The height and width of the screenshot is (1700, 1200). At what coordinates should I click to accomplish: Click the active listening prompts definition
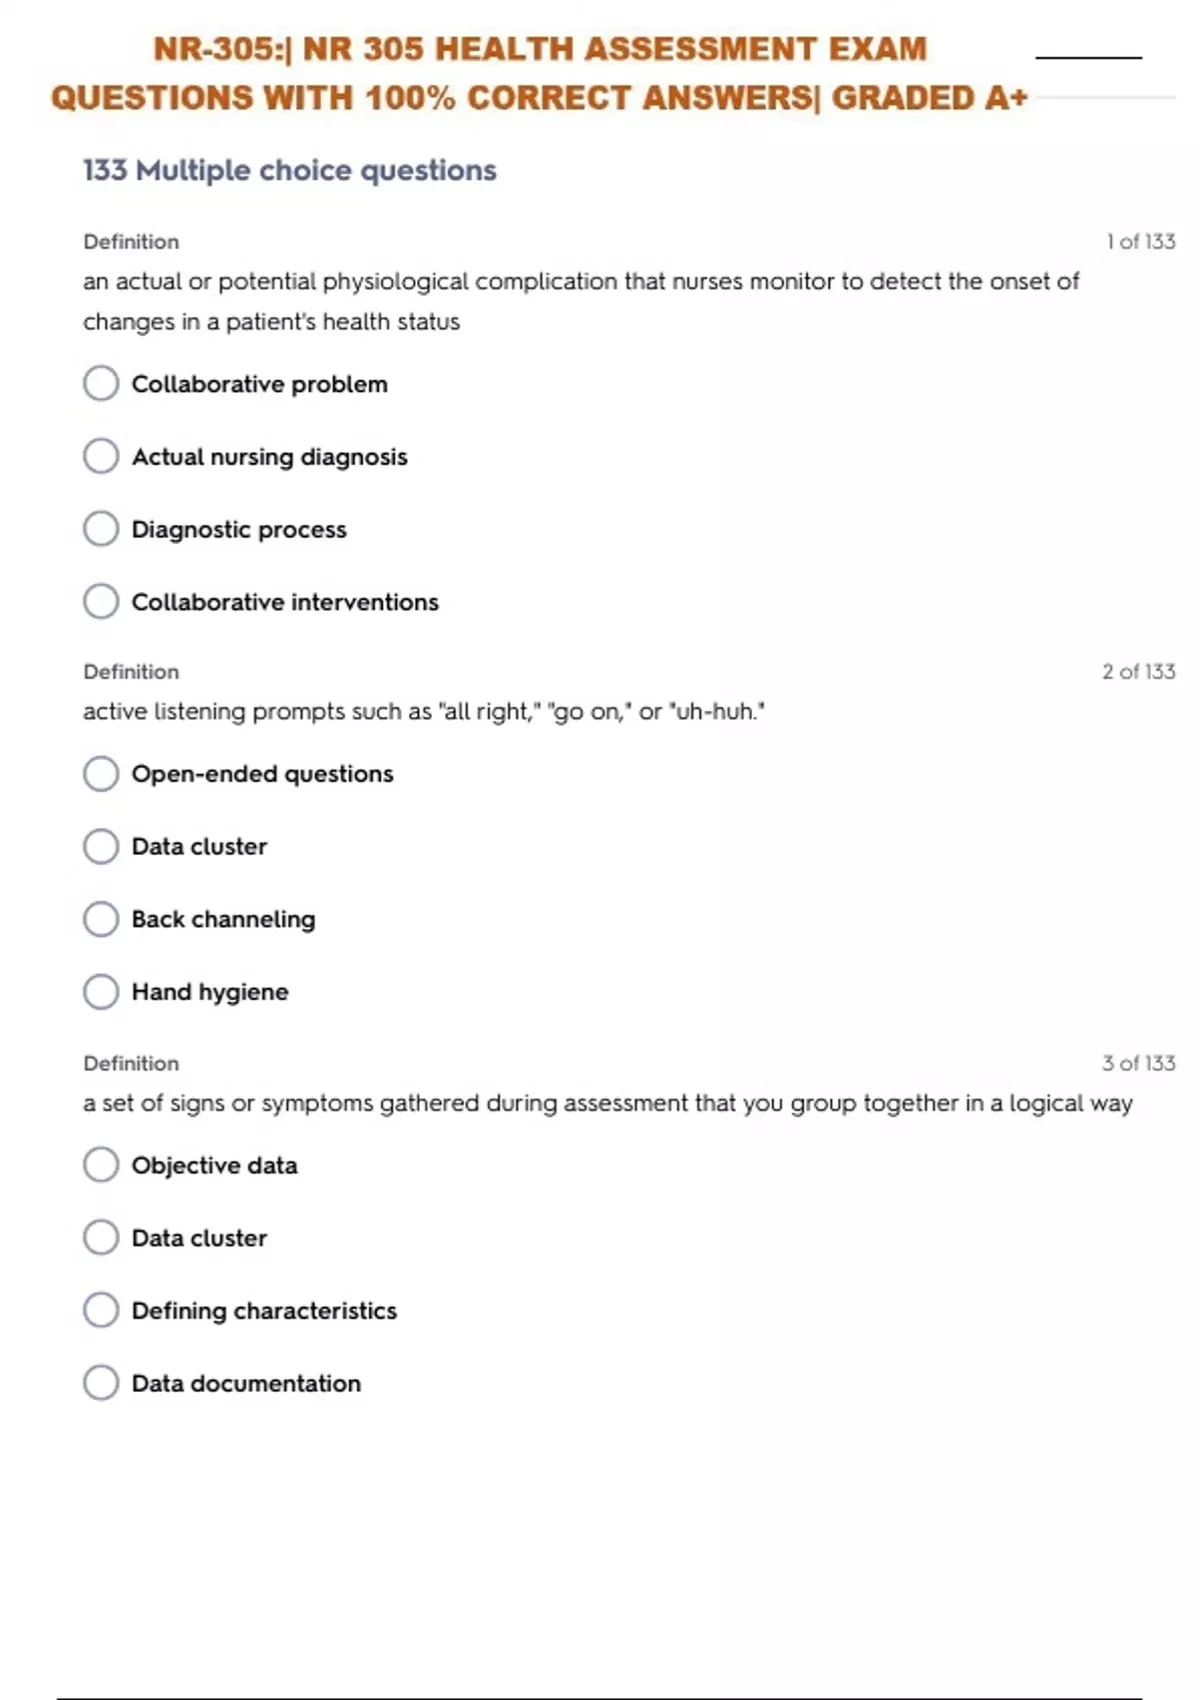[x=423, y=712]
